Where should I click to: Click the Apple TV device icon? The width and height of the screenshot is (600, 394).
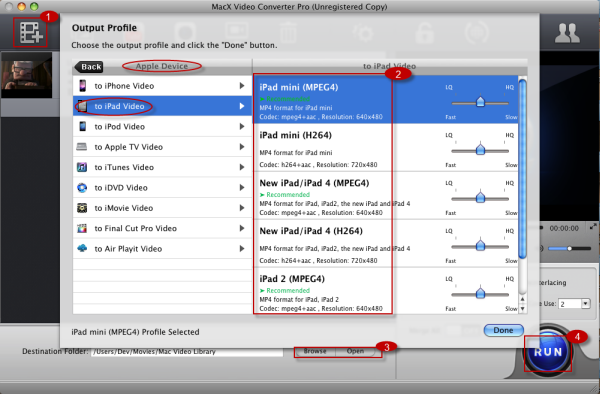point(82,147)
